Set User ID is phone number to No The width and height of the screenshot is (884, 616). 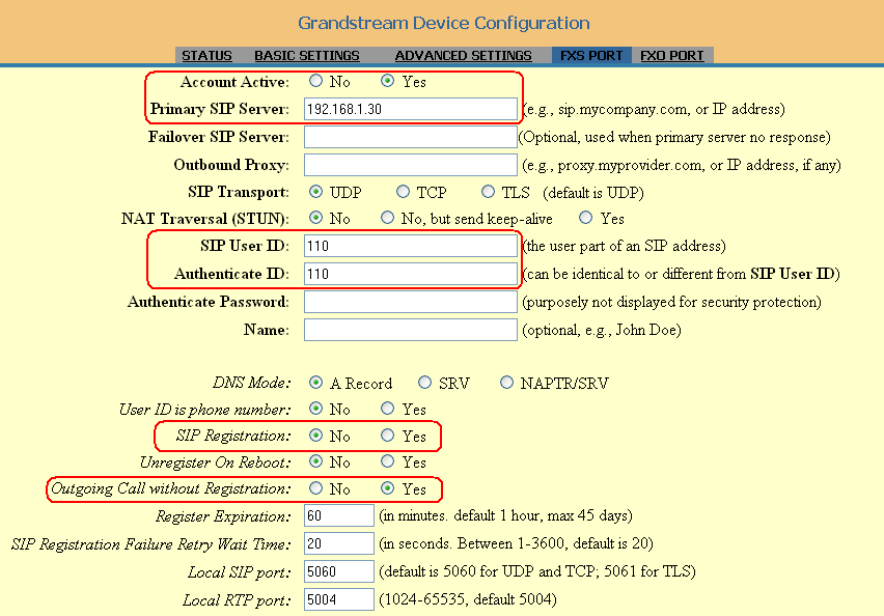tap(316, 409)
